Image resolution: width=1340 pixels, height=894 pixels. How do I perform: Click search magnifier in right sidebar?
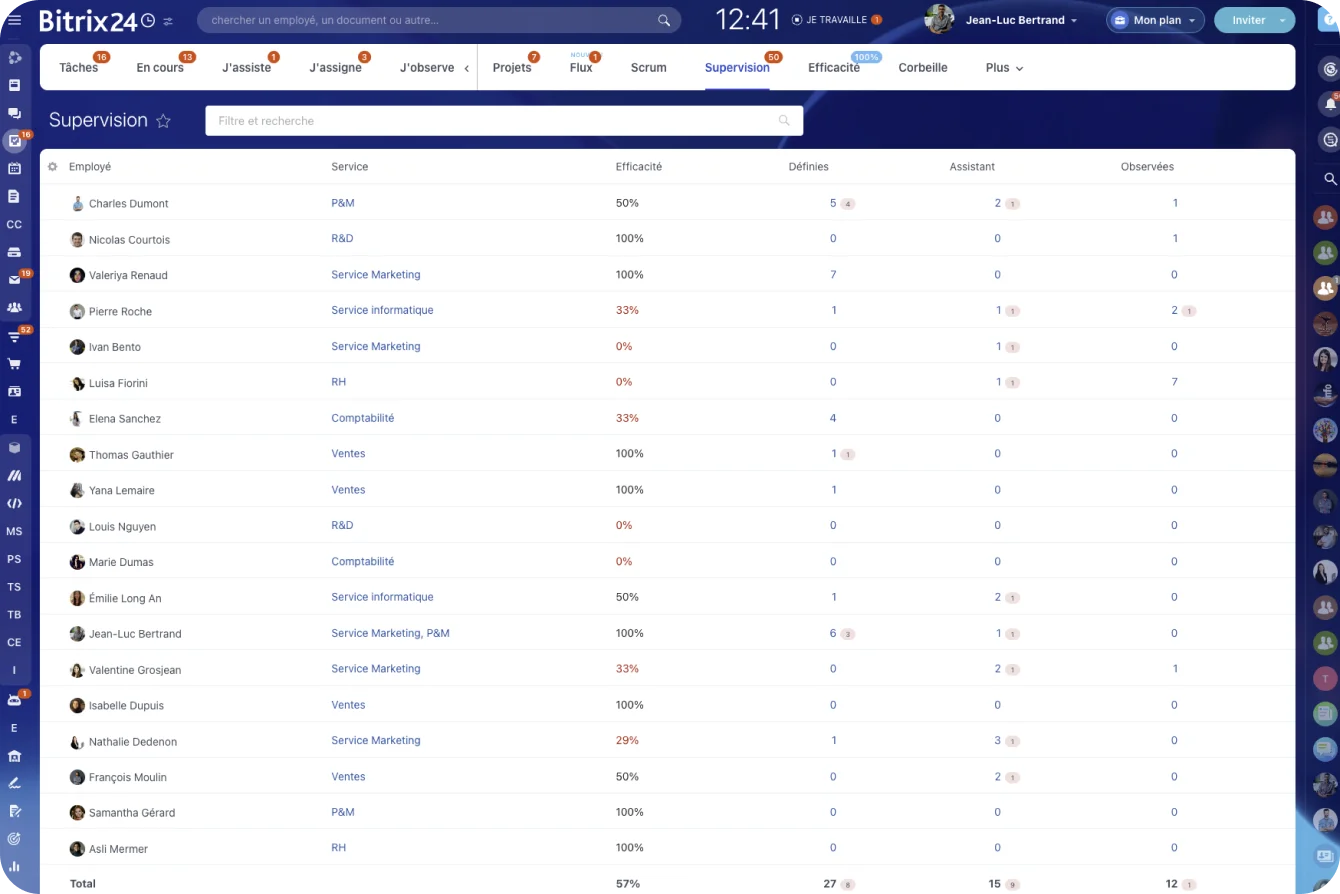1329,179
